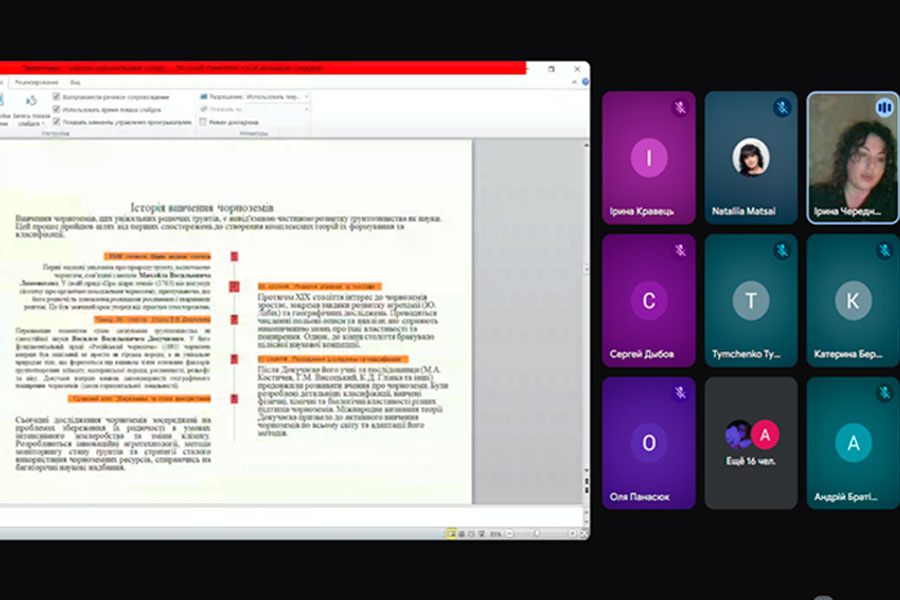Open Slide Sorter view from status bar
The width and height of the screenshot is (900, 600).
(464, 533)
